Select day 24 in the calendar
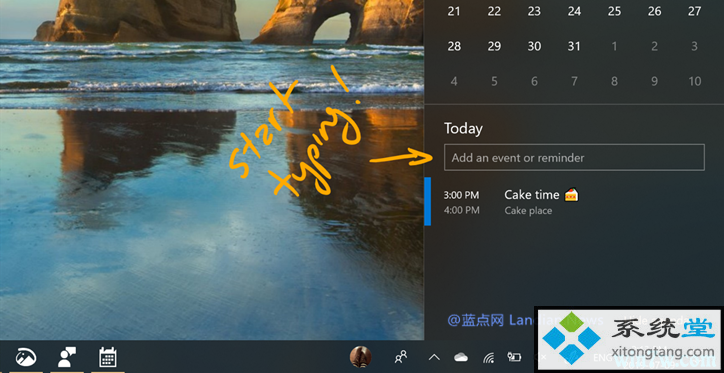 click(x=574, y=11)
